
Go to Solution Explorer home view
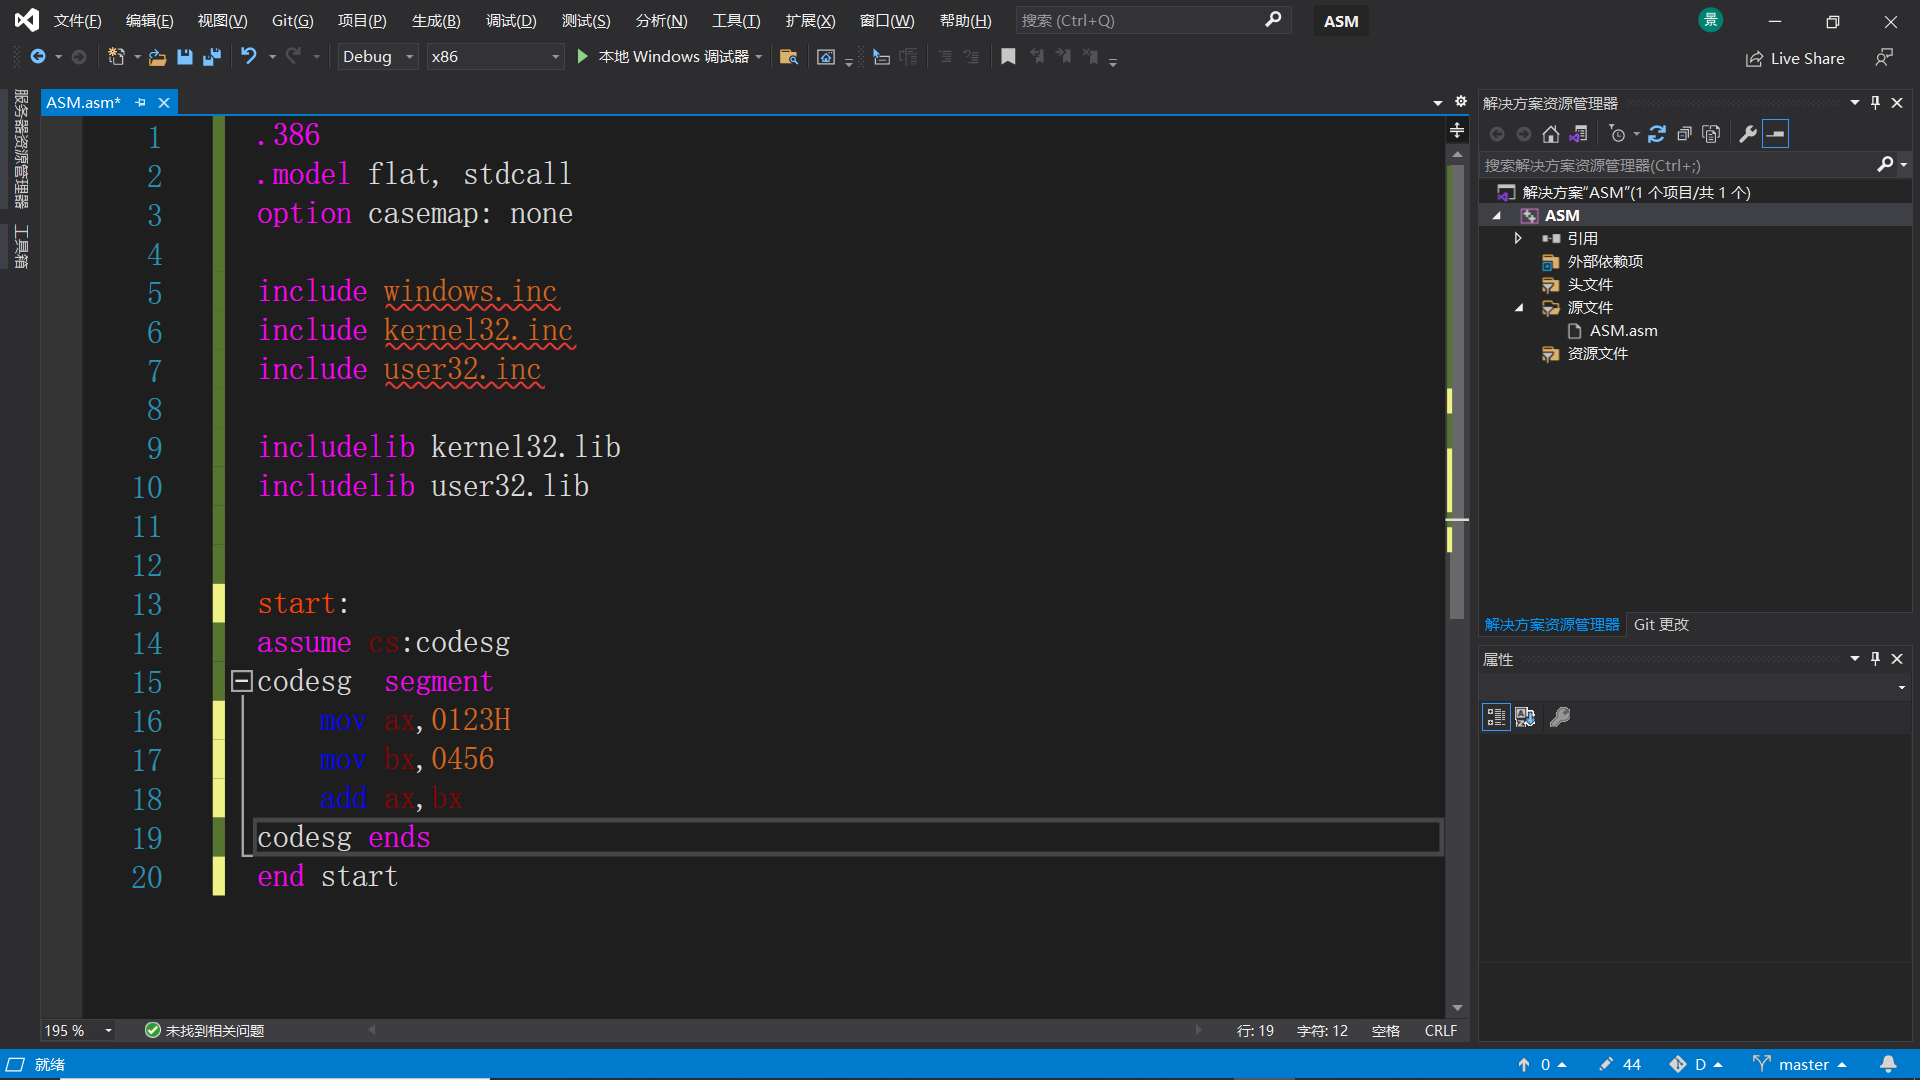coord(1551,134)
